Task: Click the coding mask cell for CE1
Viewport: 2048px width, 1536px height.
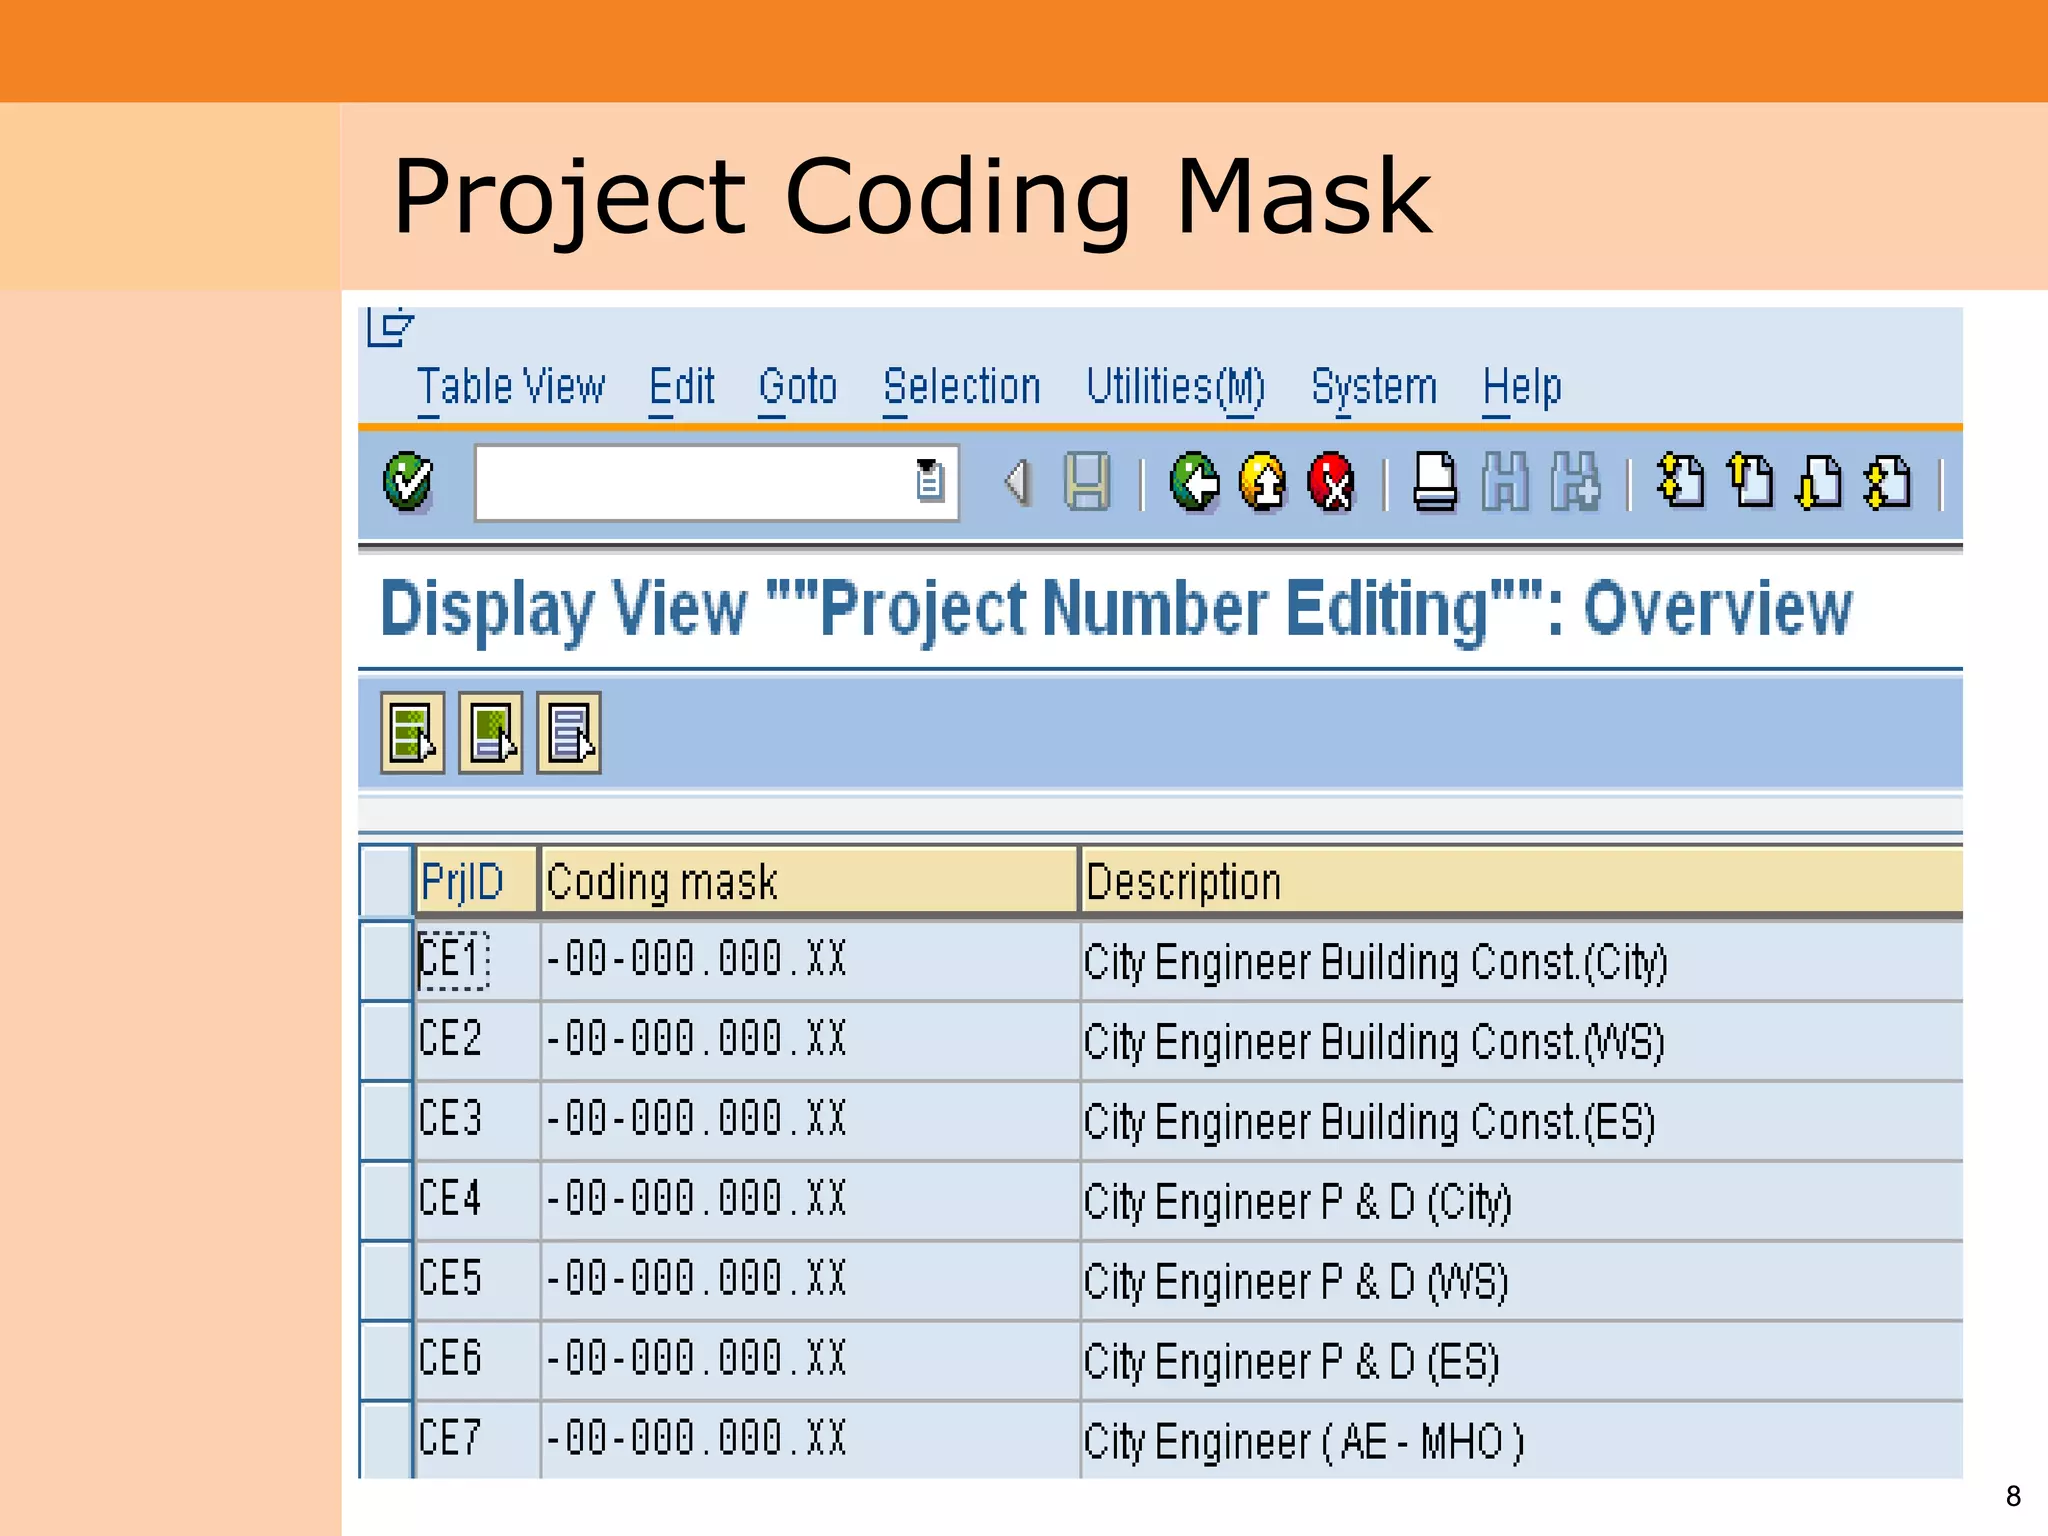Action: click(x=810, y=961)
